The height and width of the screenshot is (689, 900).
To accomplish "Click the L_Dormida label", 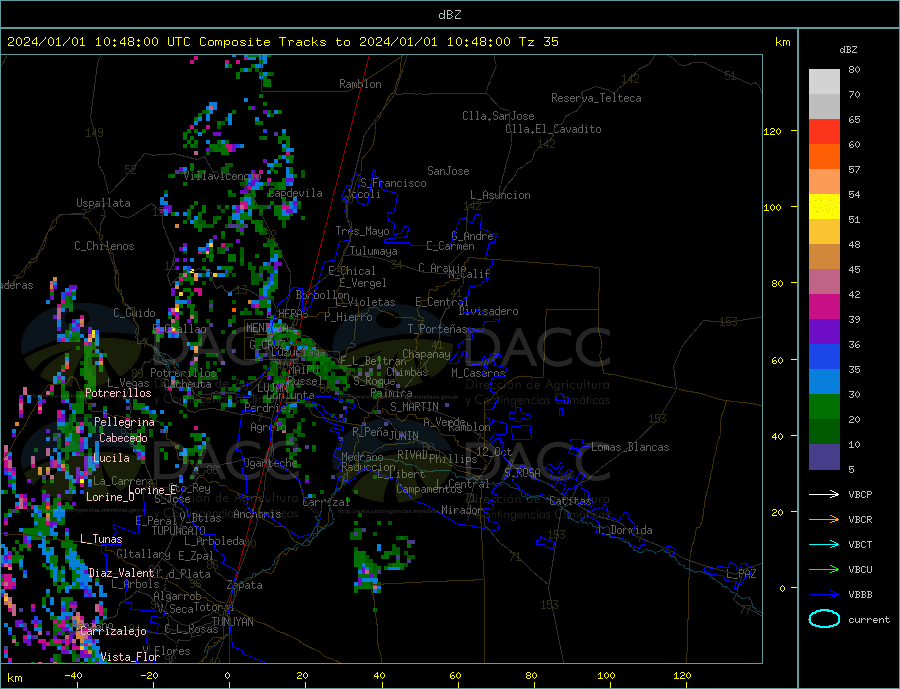I will click(x=626, y=530).
